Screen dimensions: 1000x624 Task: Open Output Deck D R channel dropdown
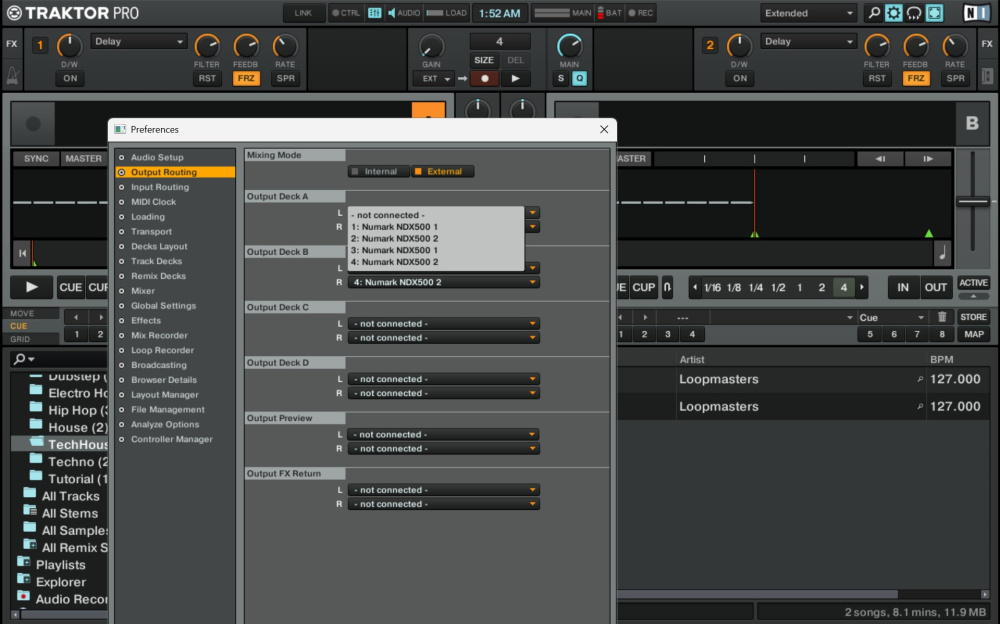(444, 393)
